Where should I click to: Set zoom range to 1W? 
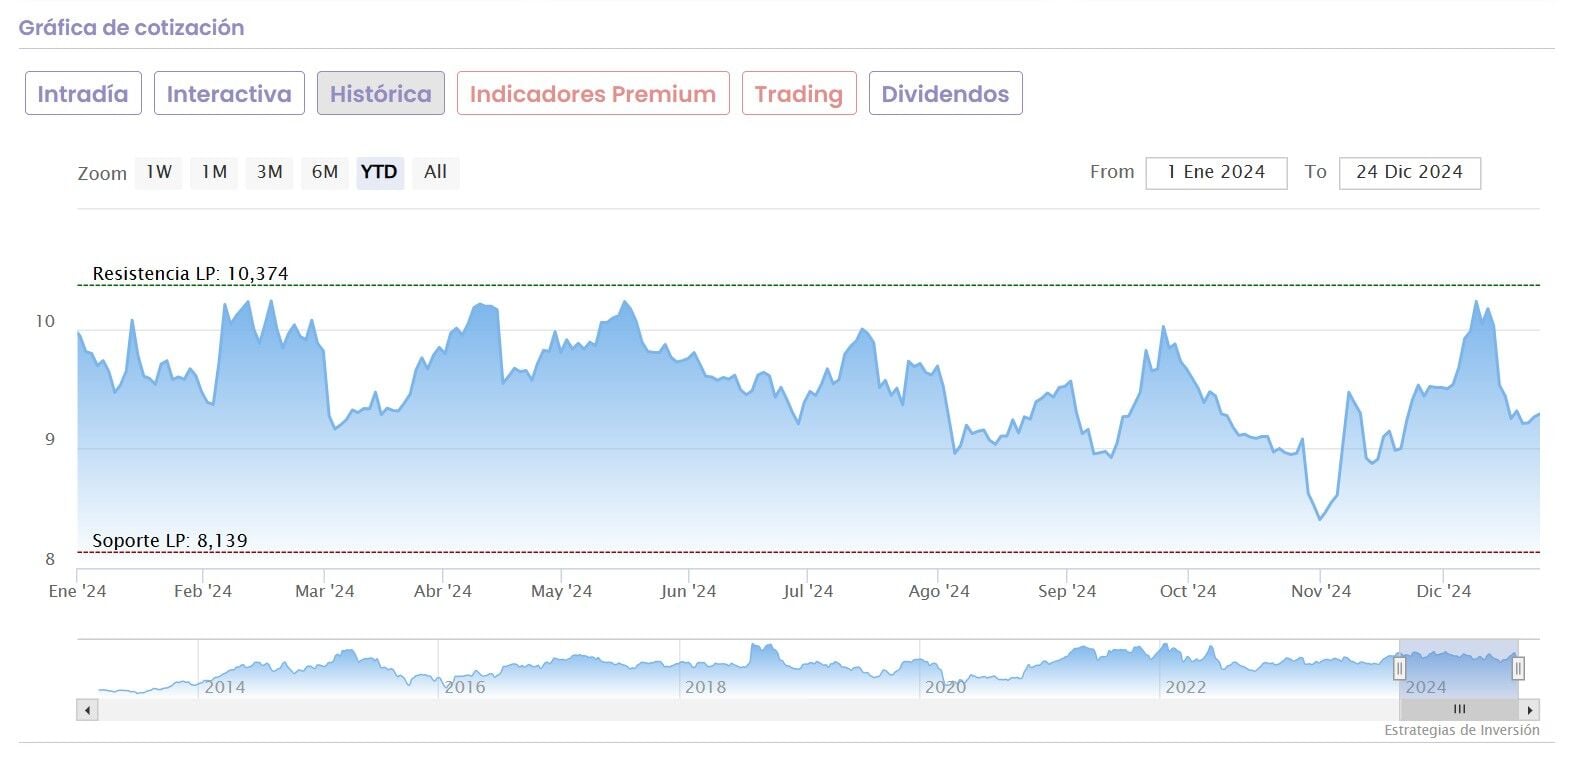tap(159, 172)
